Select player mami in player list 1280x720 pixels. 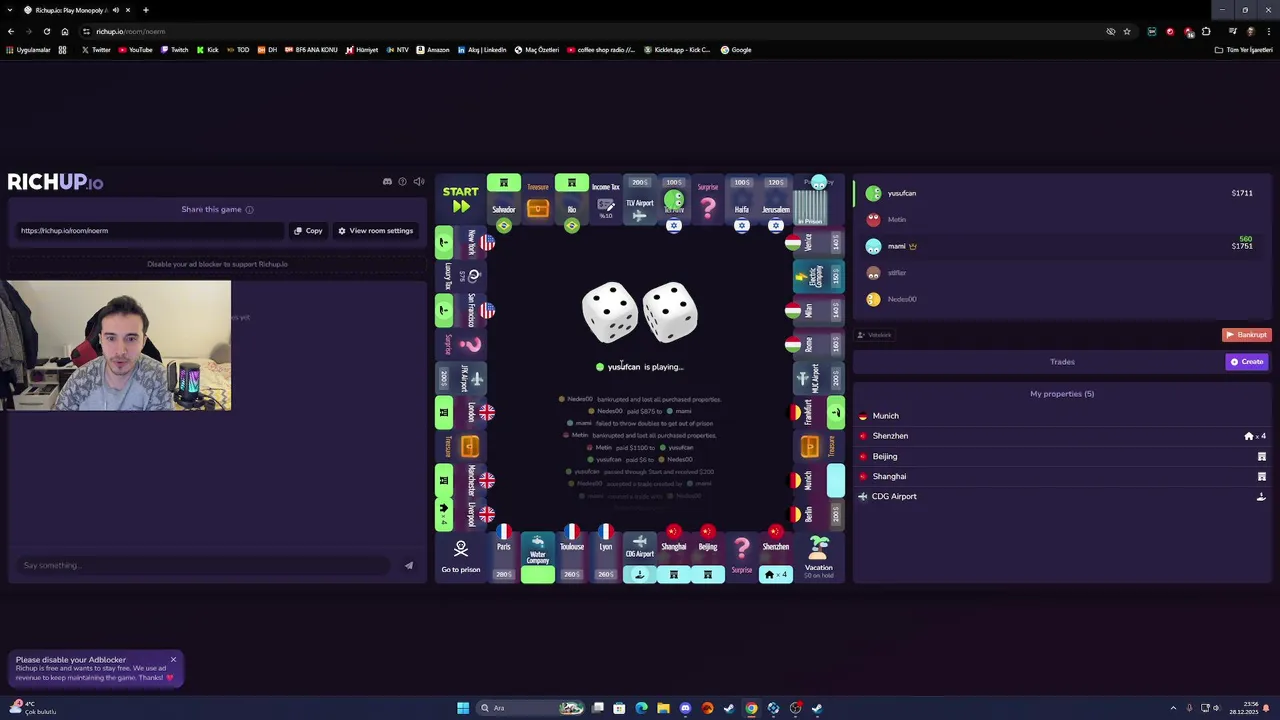point(1061,246)
